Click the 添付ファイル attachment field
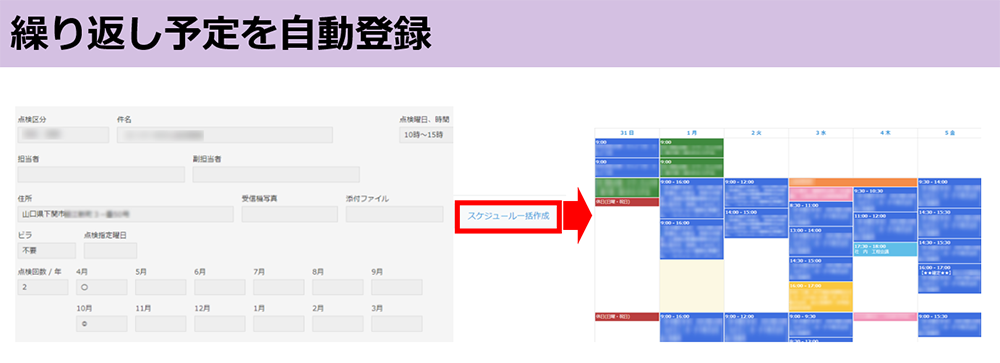The height and width of the screenshot is (363, 1000). click(x=394, y=214)
